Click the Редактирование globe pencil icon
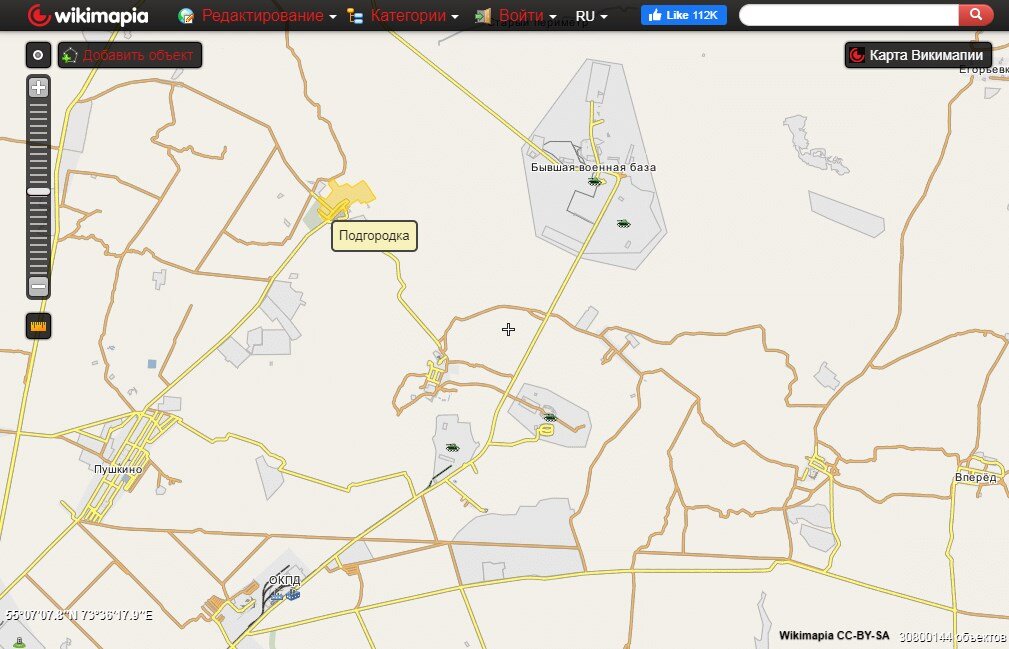The image size is (1009, 649). (186, 16)
